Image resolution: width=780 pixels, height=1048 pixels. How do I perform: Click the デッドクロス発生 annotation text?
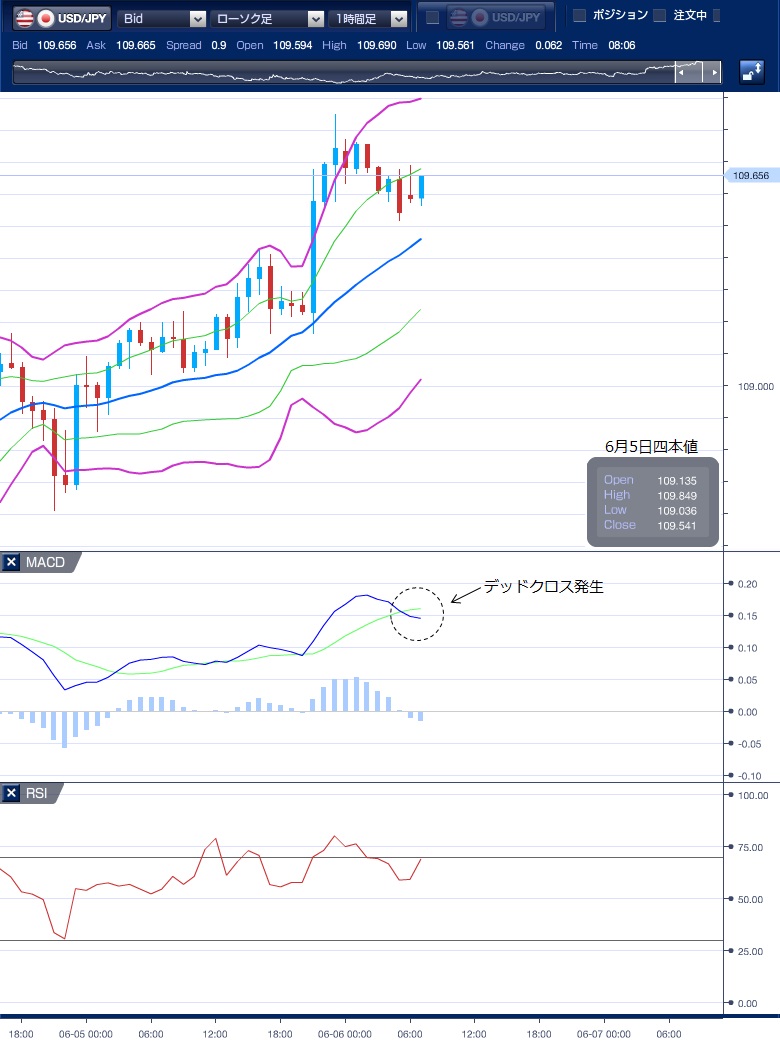543,587
